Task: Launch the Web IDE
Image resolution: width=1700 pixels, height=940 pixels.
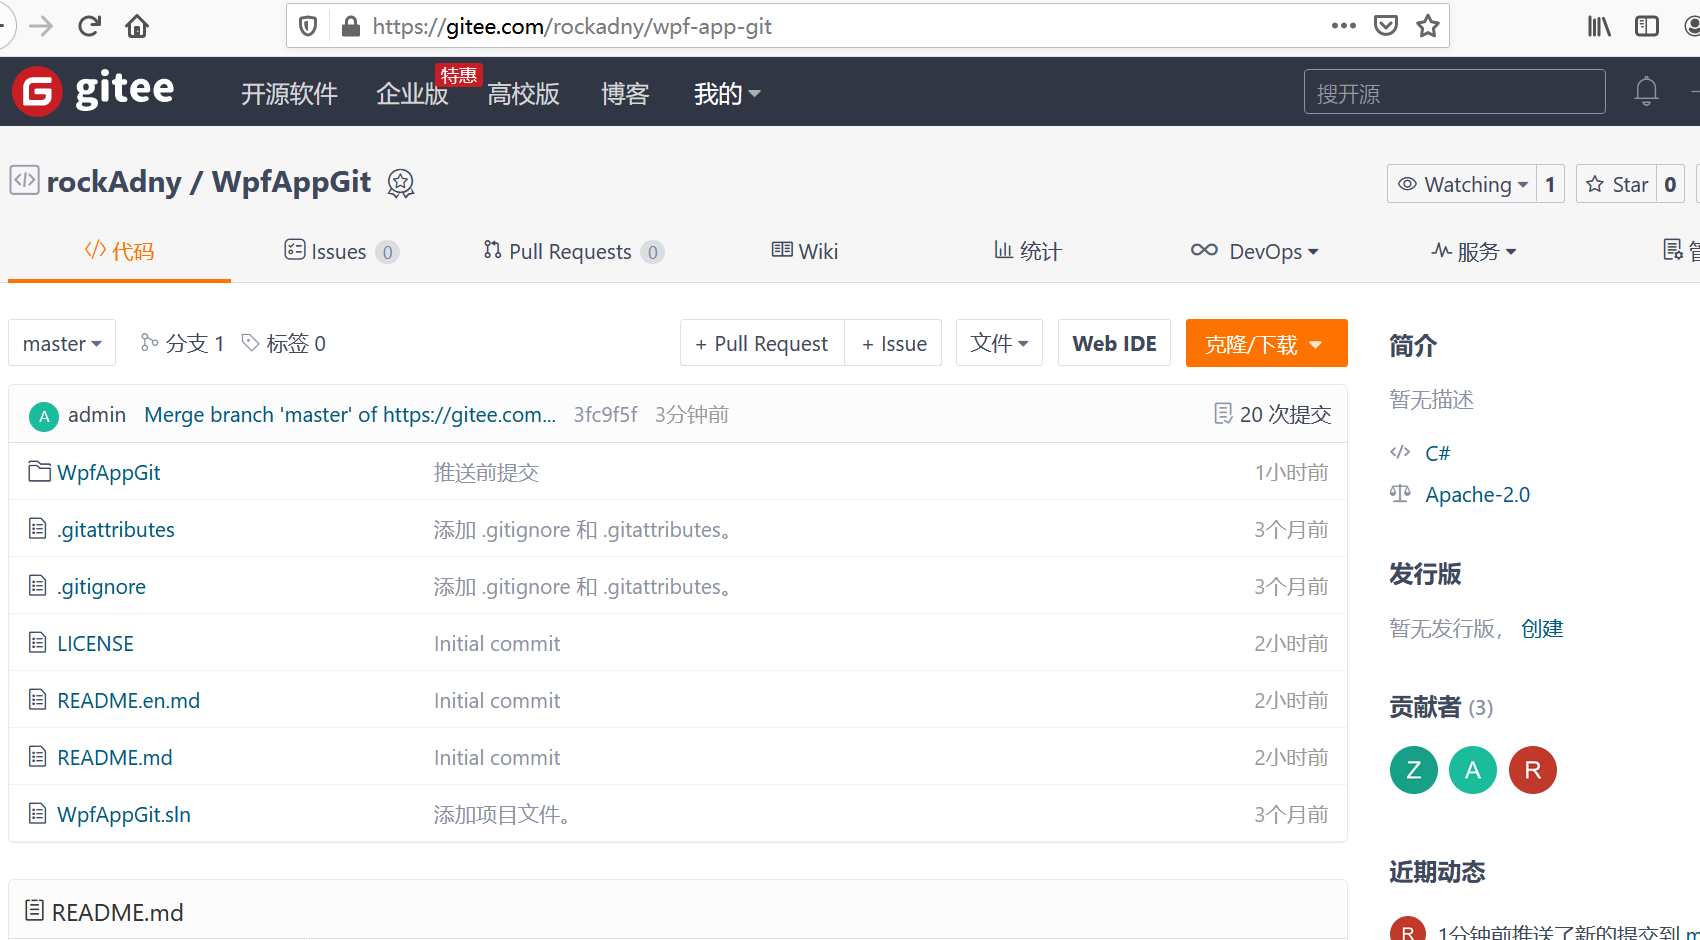Action: 1114,343
